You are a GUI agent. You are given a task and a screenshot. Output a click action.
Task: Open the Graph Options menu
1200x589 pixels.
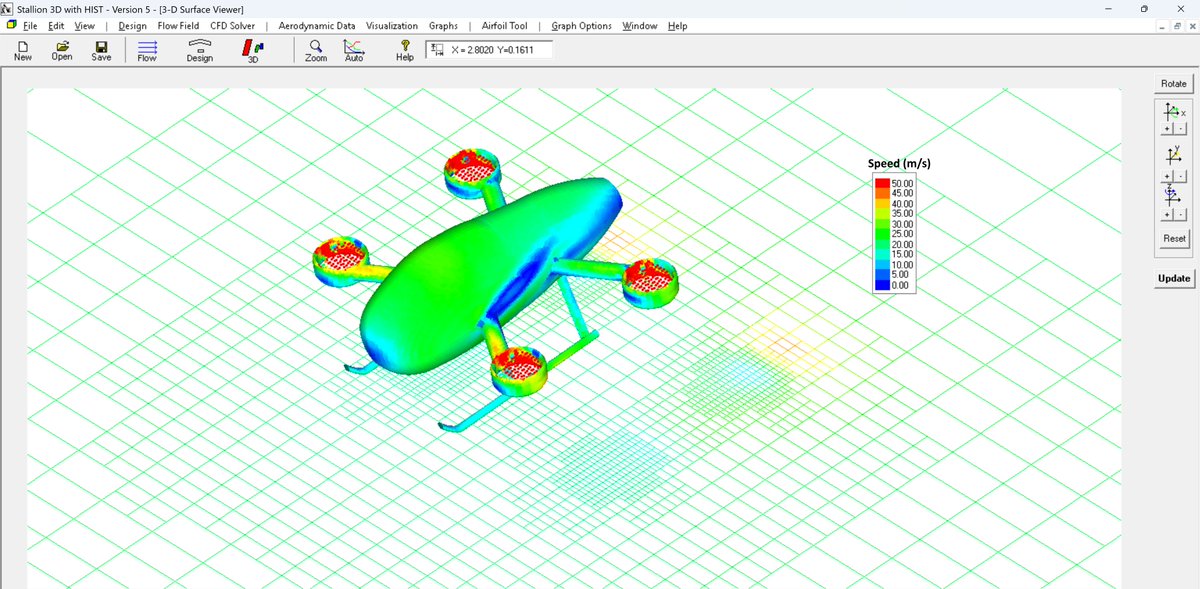(581, 26)
